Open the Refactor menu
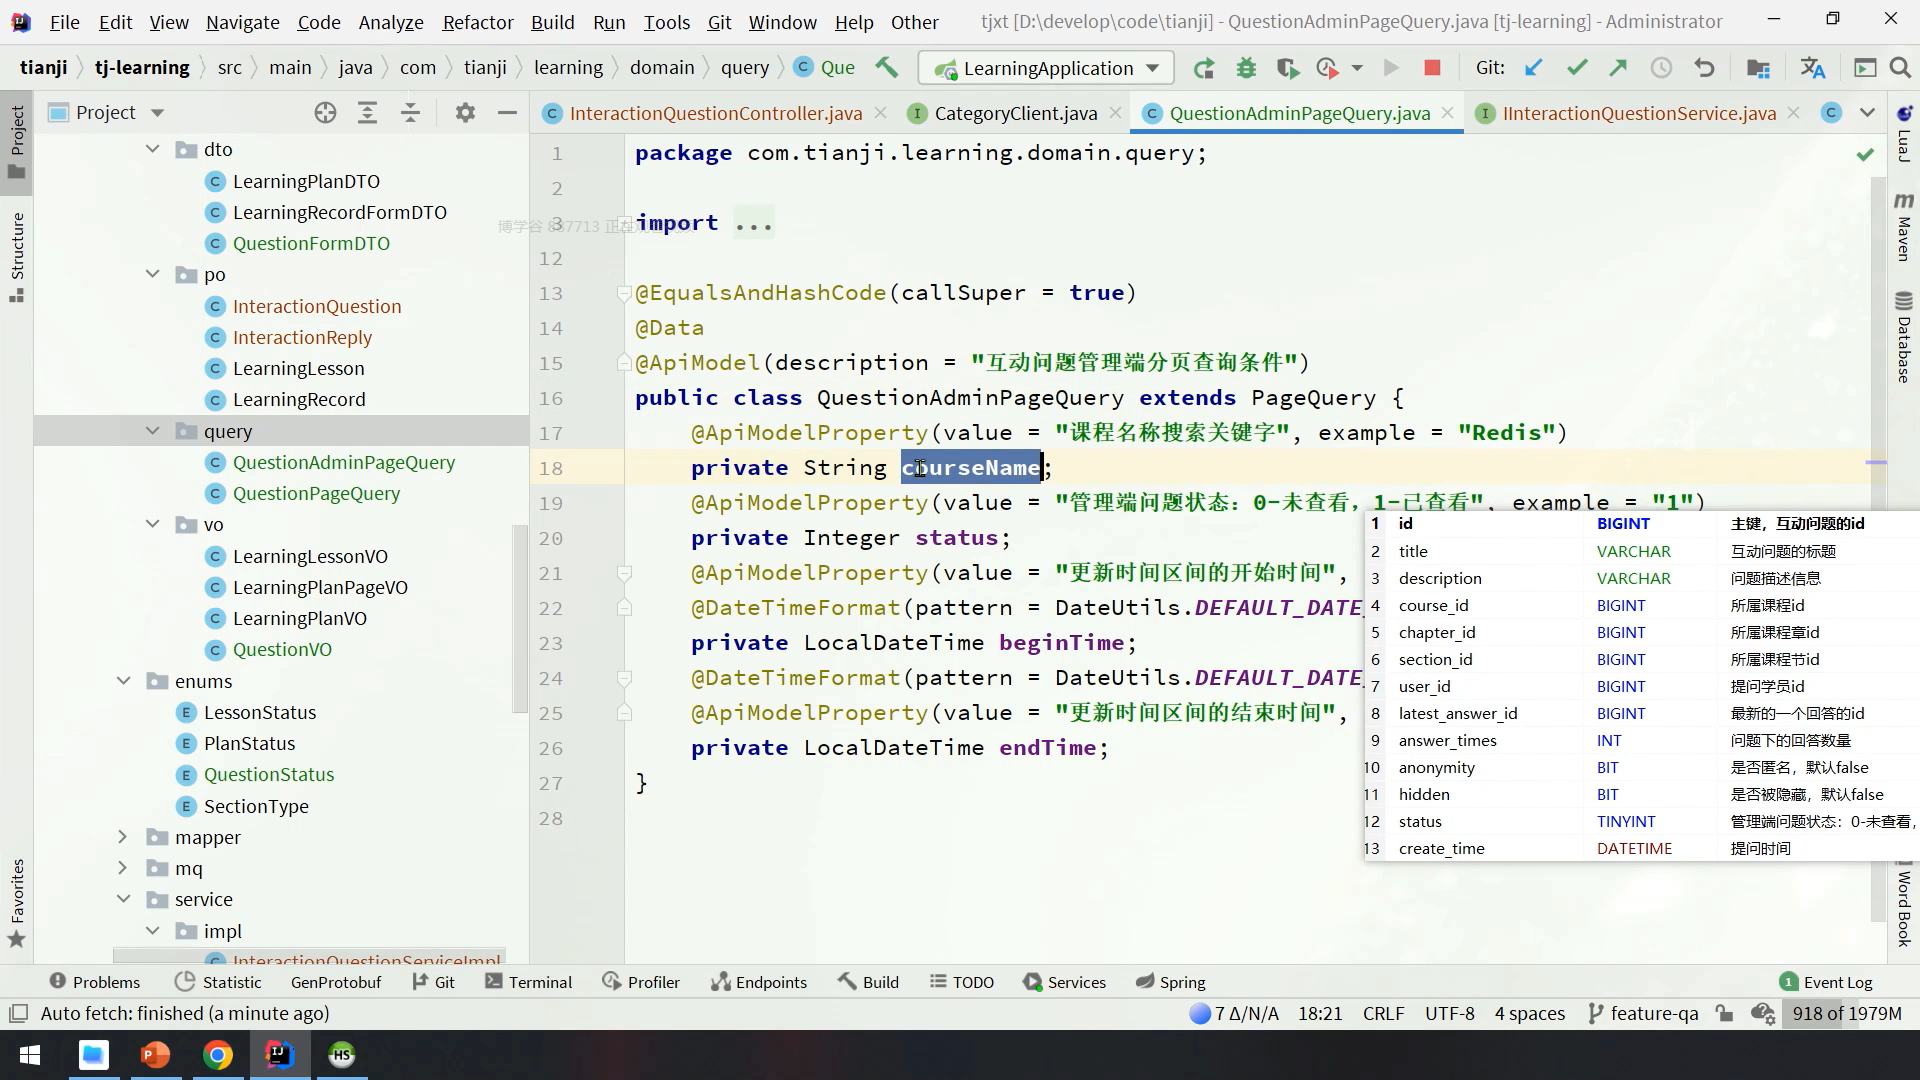The image size is (1920, 1080). pyautogui.click(x=477, y=22)
